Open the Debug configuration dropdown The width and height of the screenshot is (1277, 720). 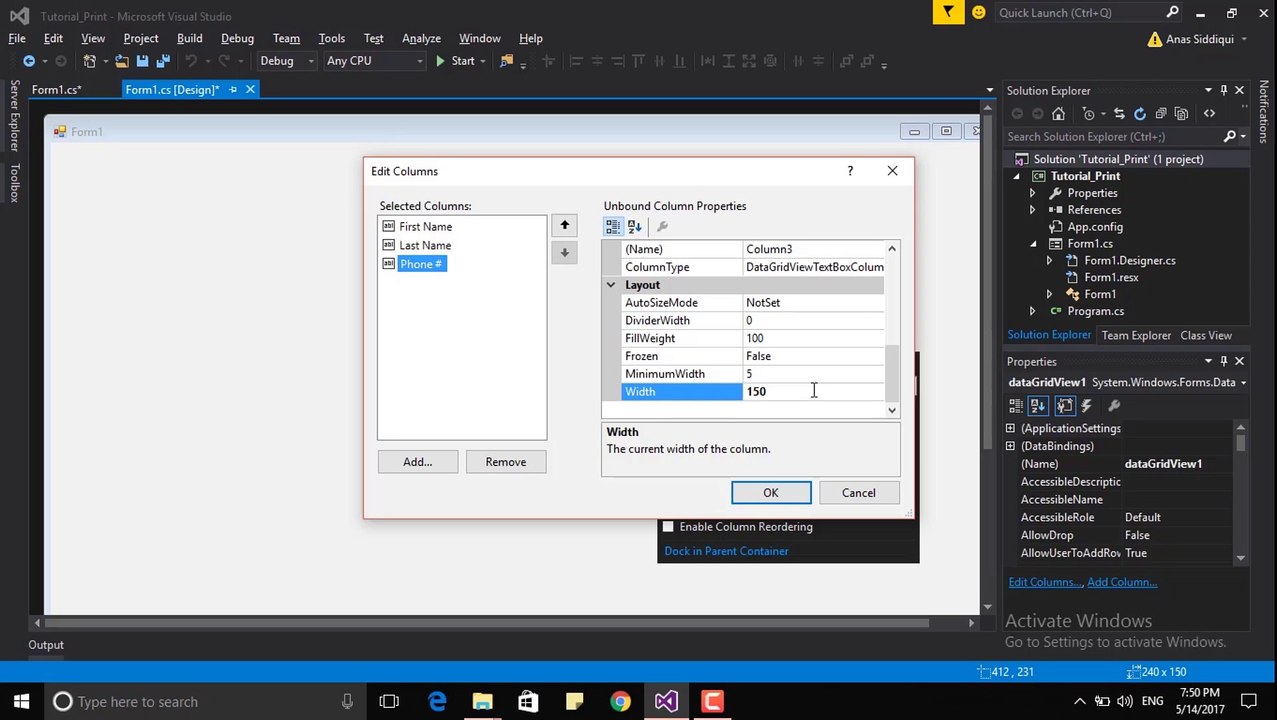287,61
